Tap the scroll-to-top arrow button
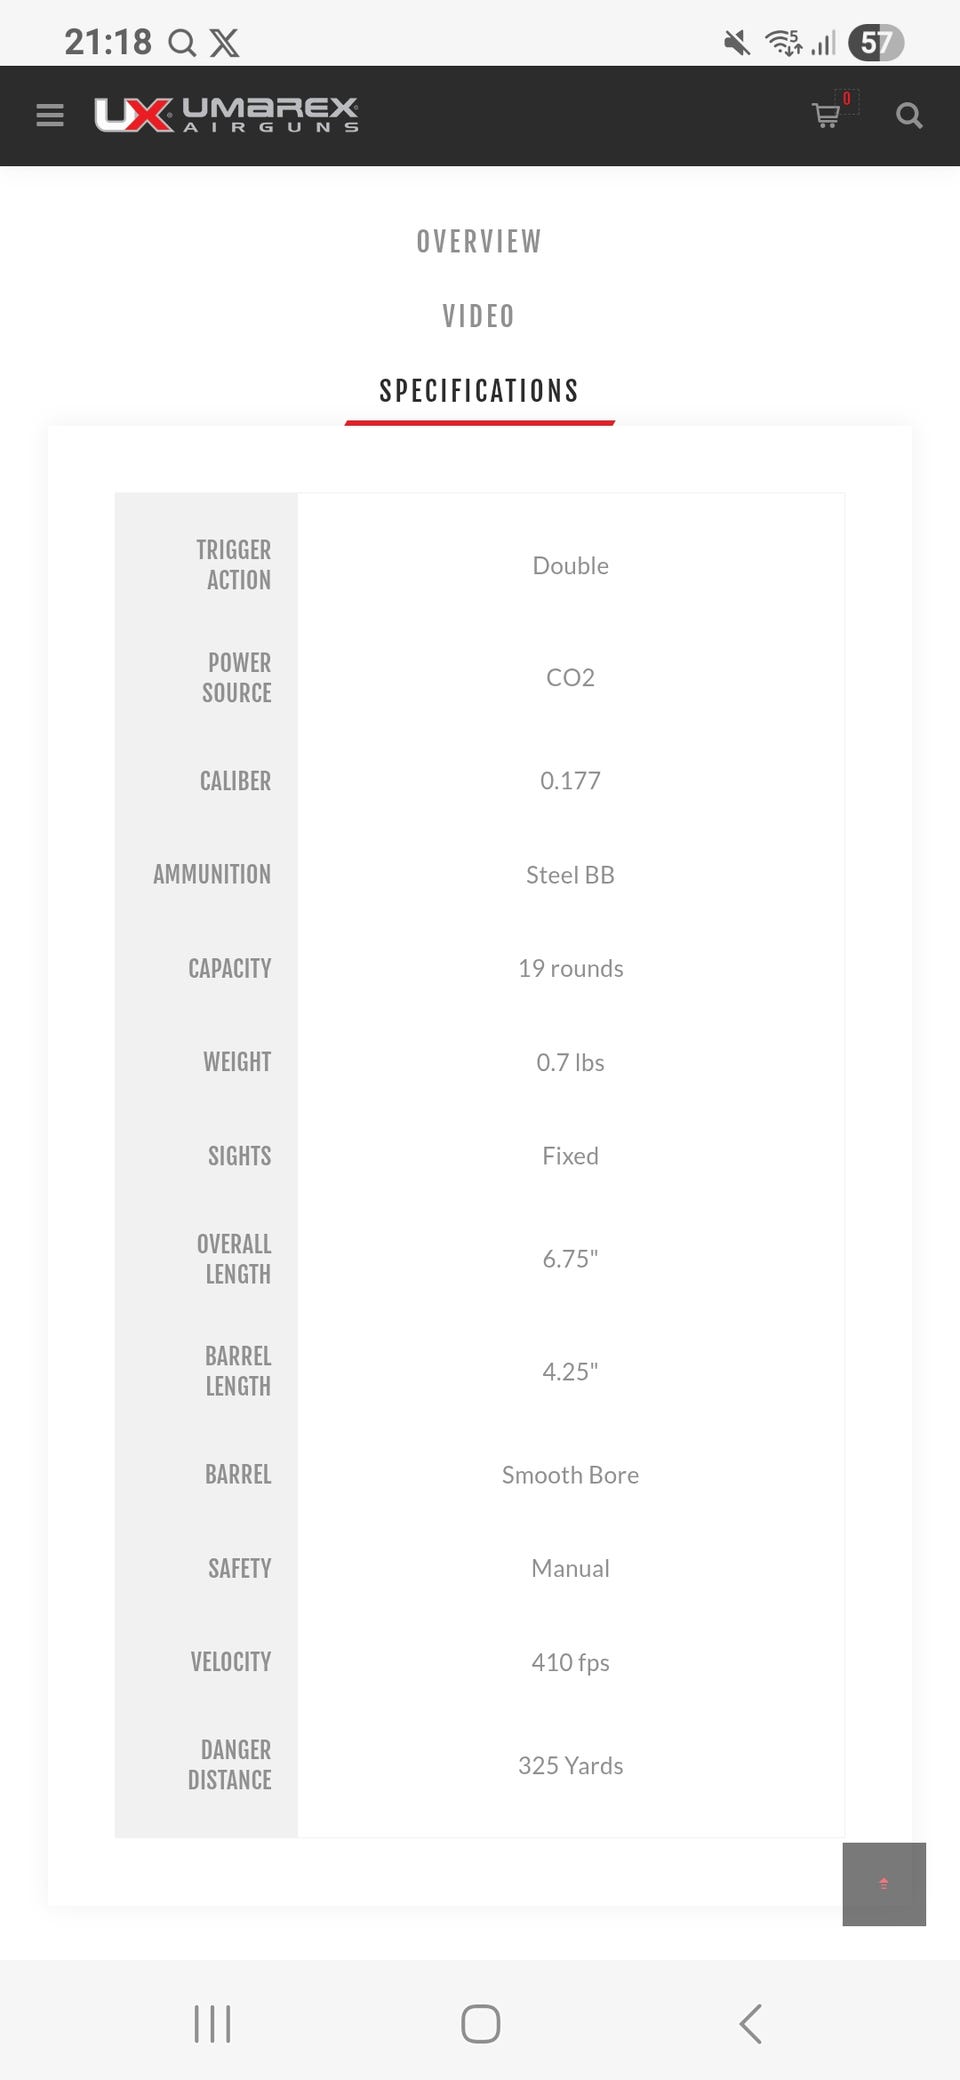The height and width of the screenshot is (2080, 960). (884, 1884)
